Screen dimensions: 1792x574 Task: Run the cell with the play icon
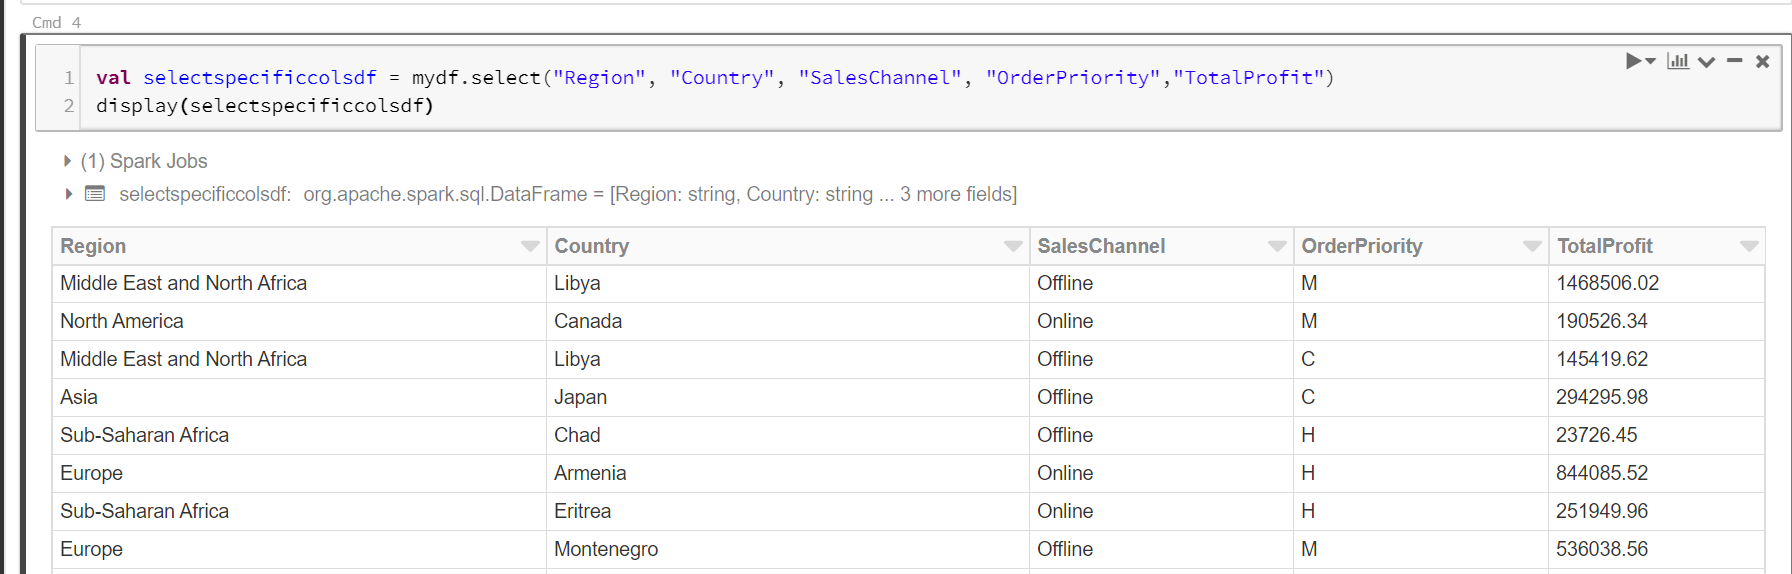click(x=1633, y=61)
